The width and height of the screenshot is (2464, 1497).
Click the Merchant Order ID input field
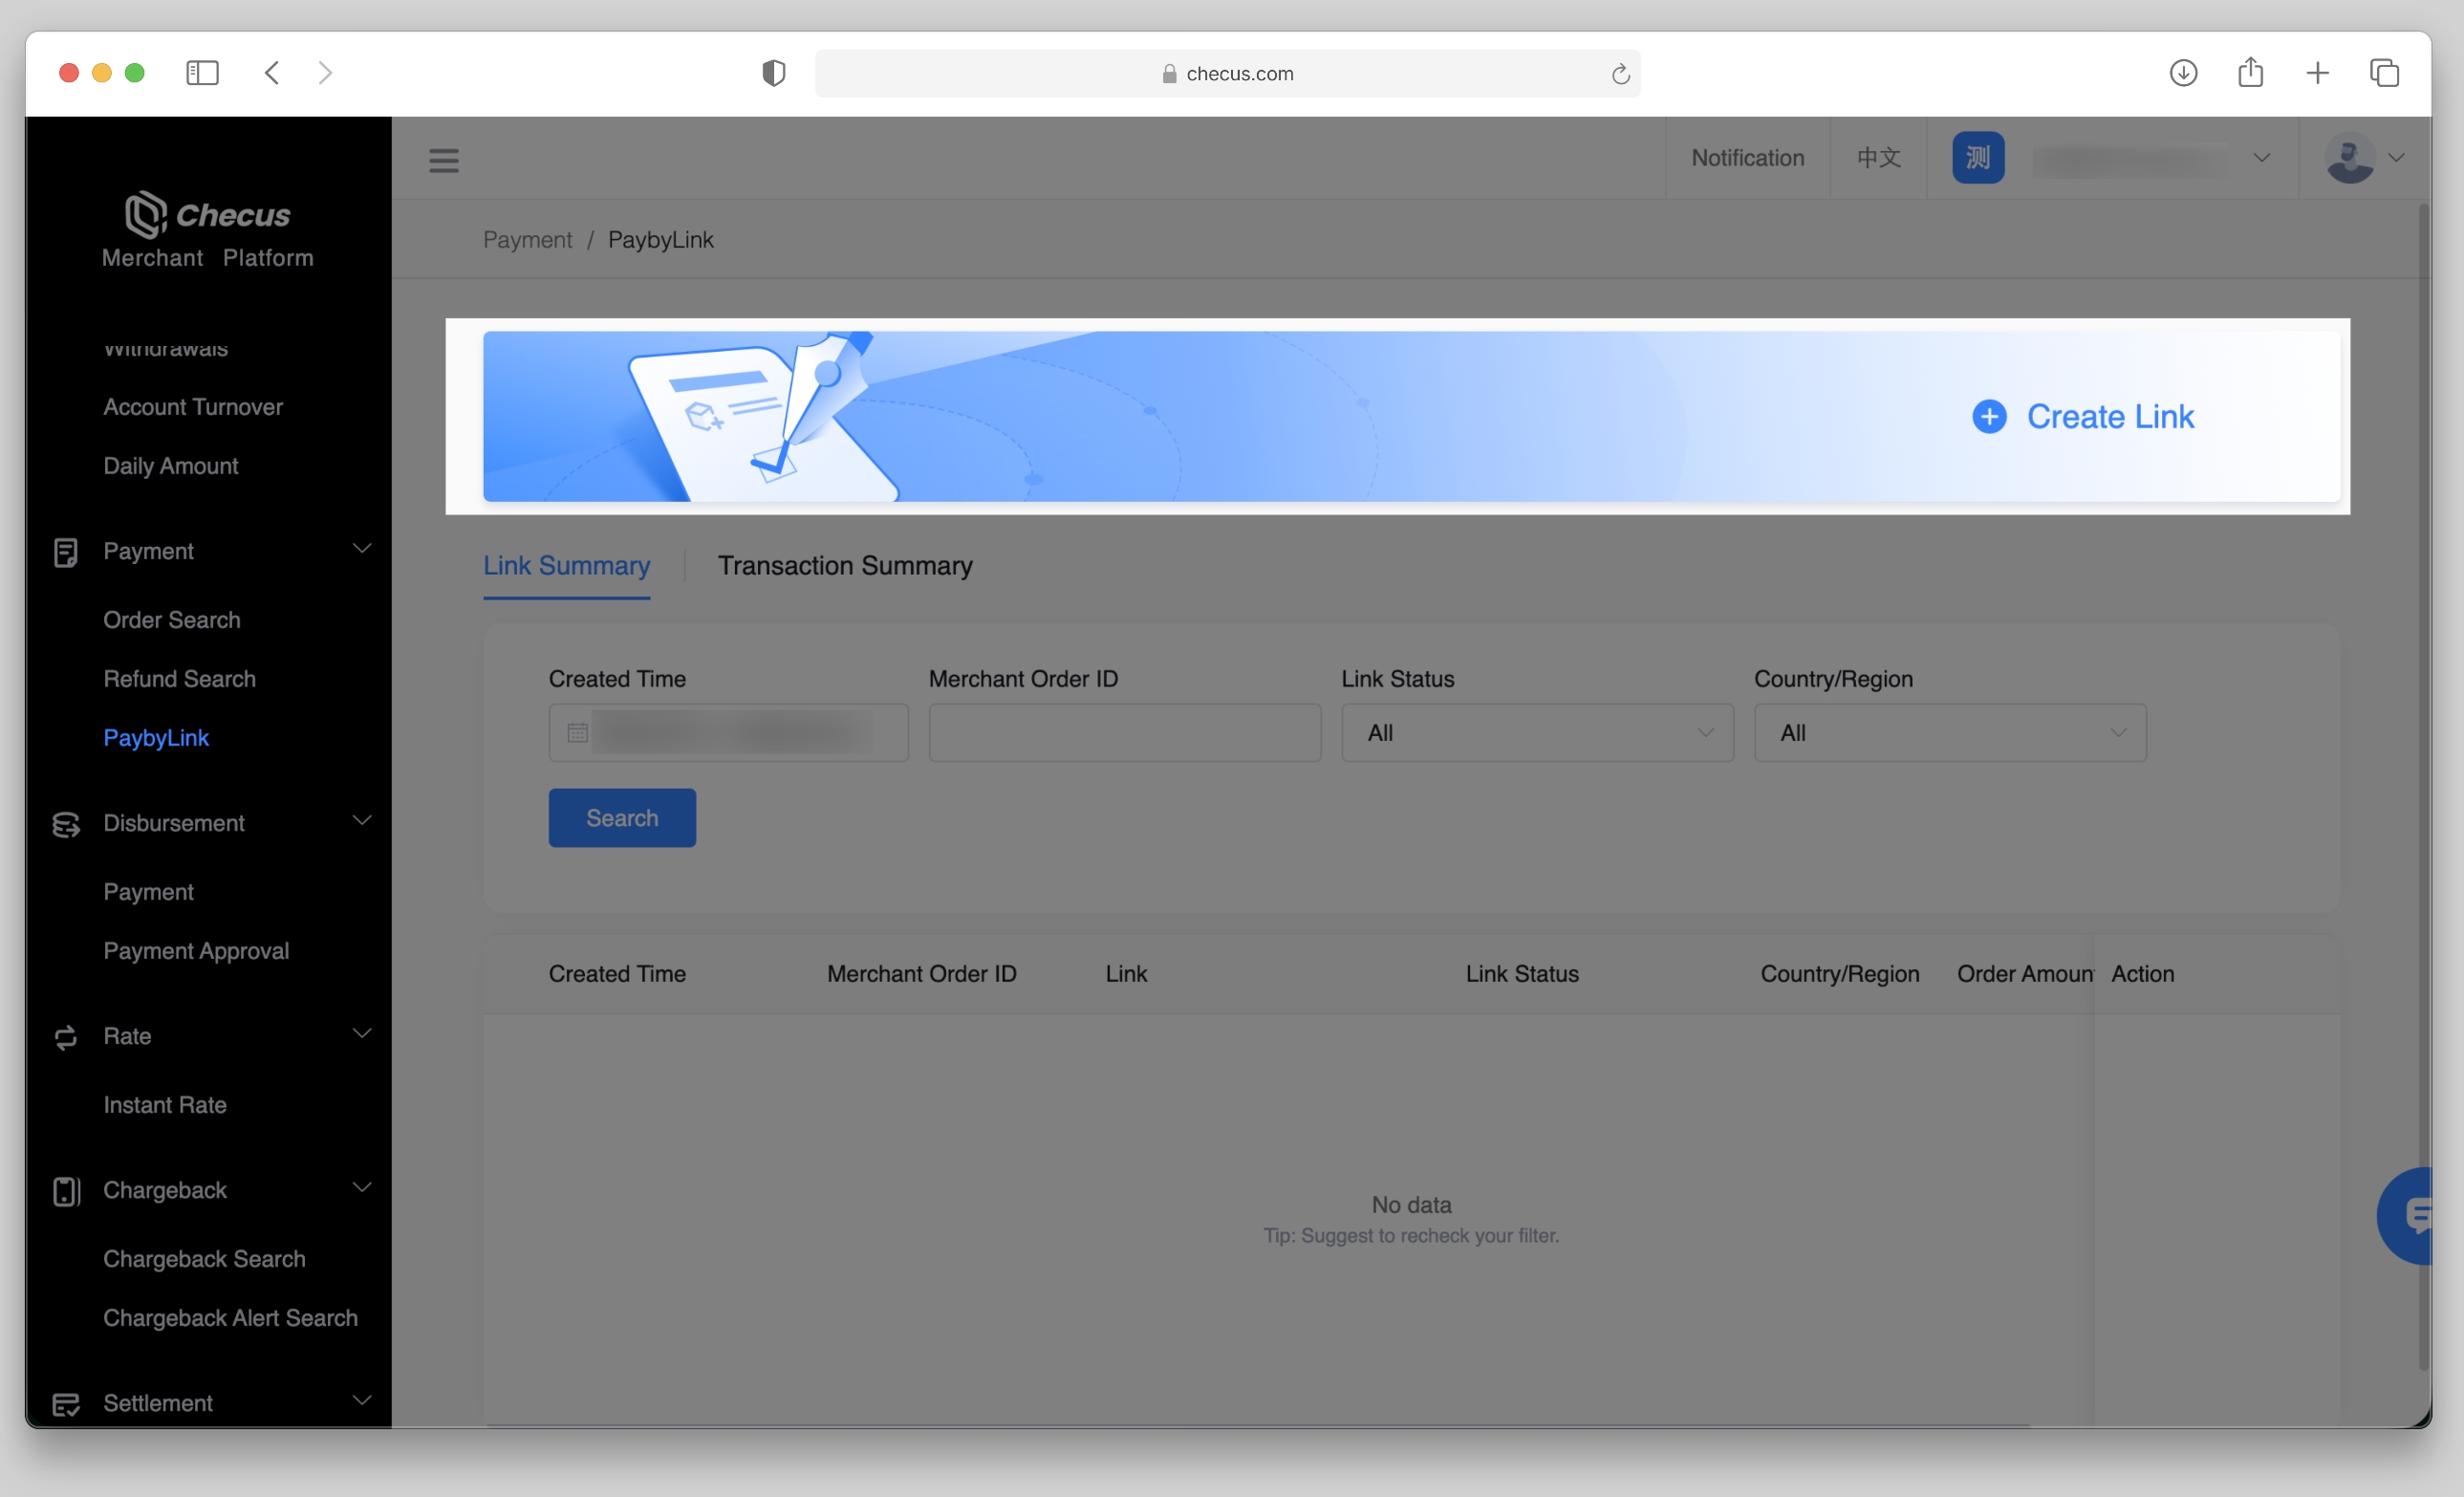[1124, 733]
